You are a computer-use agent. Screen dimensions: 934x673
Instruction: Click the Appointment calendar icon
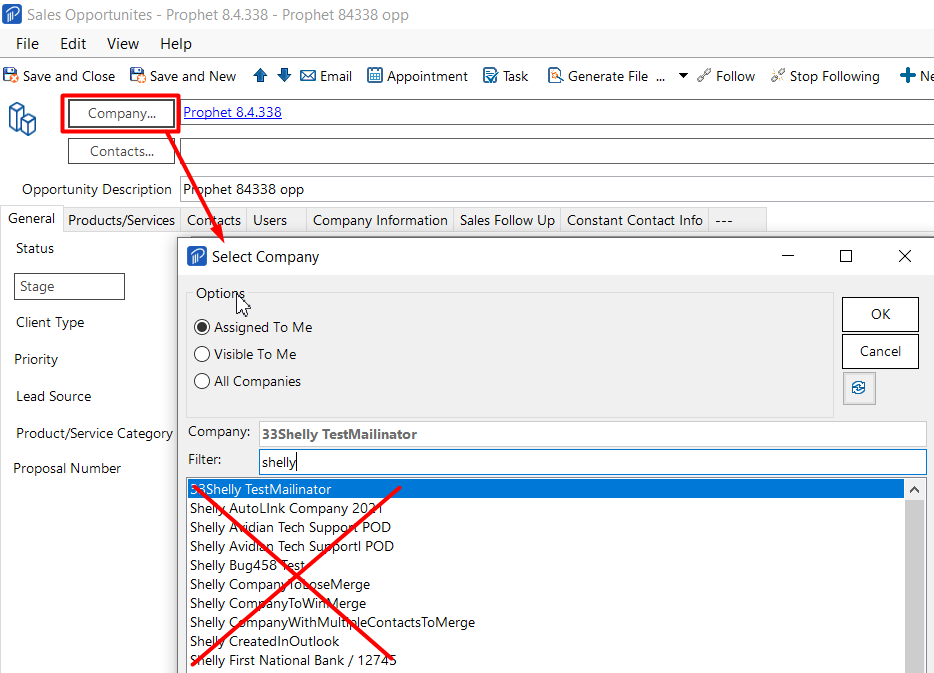(375, 76)
